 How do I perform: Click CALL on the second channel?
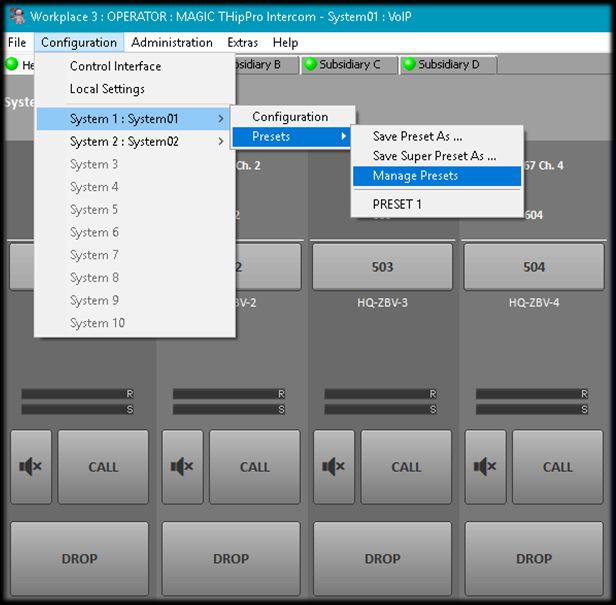[x=255, y=467]
